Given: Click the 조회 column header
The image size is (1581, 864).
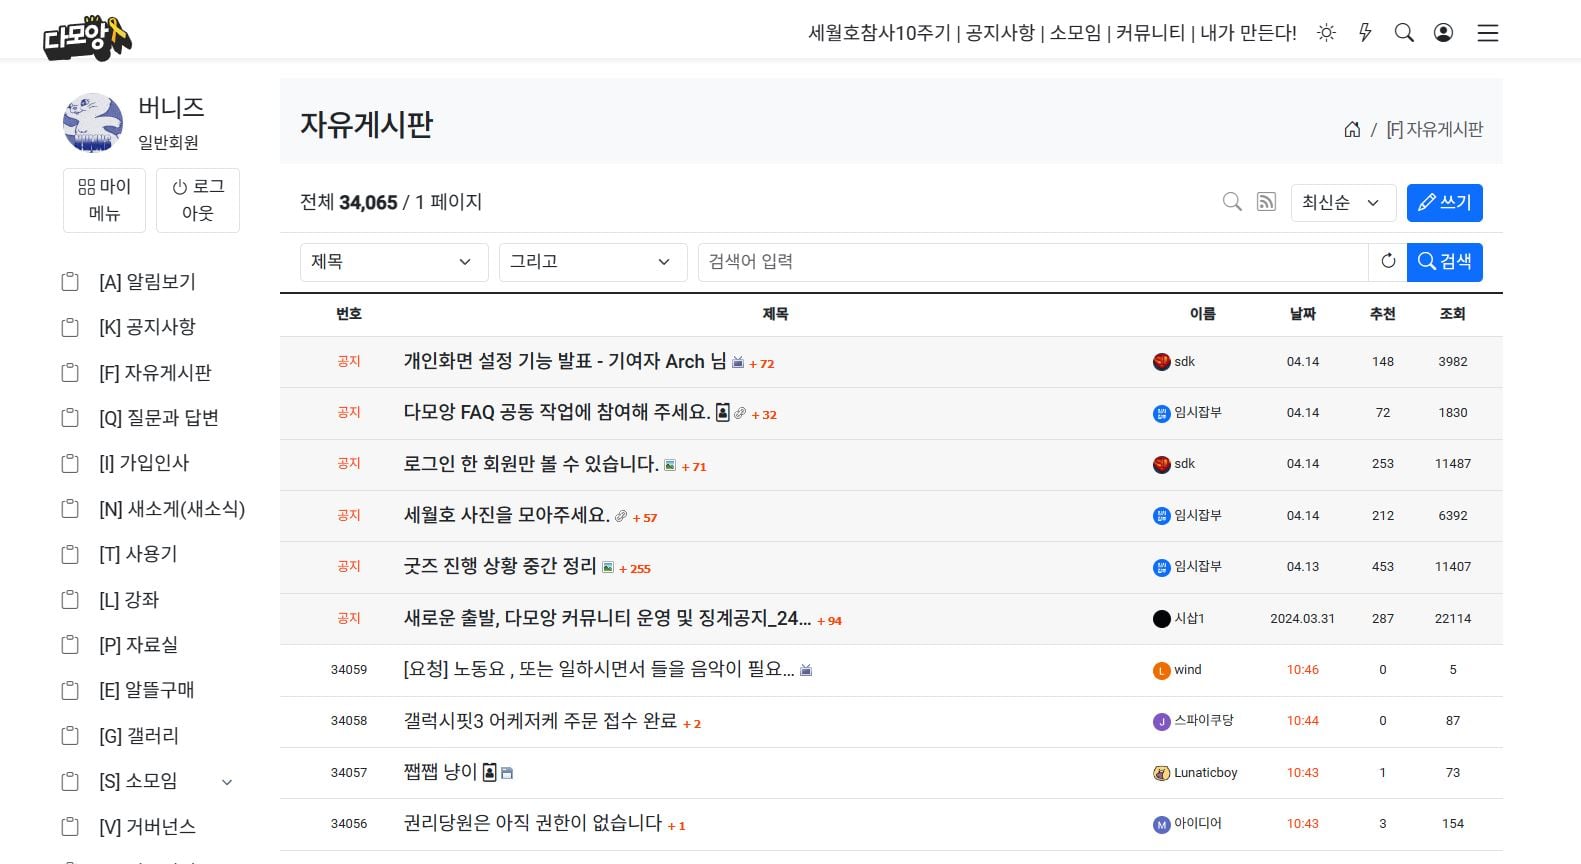Looking at the screenshot, I should (1453, 314).
